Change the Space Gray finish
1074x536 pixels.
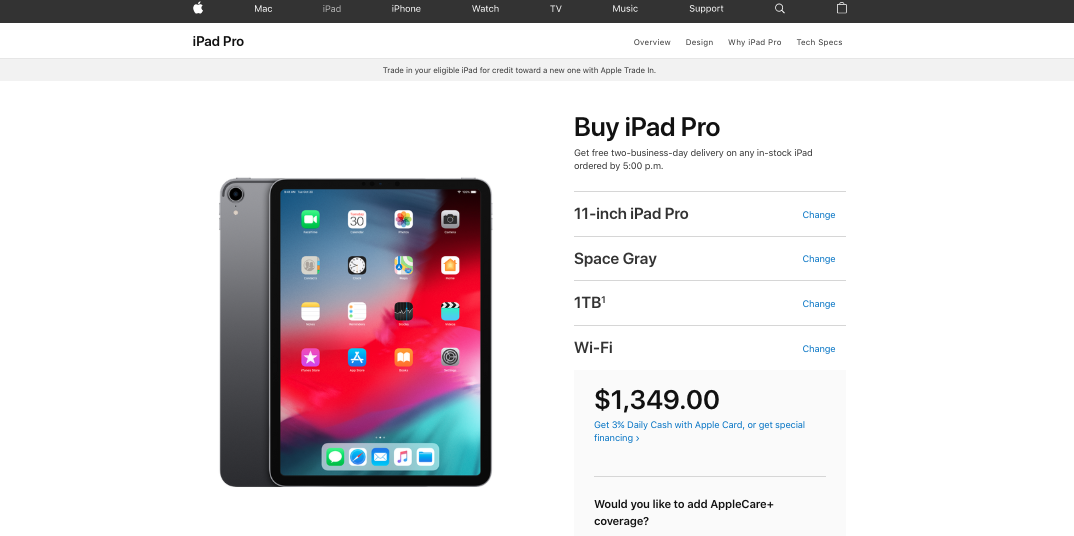819,259
